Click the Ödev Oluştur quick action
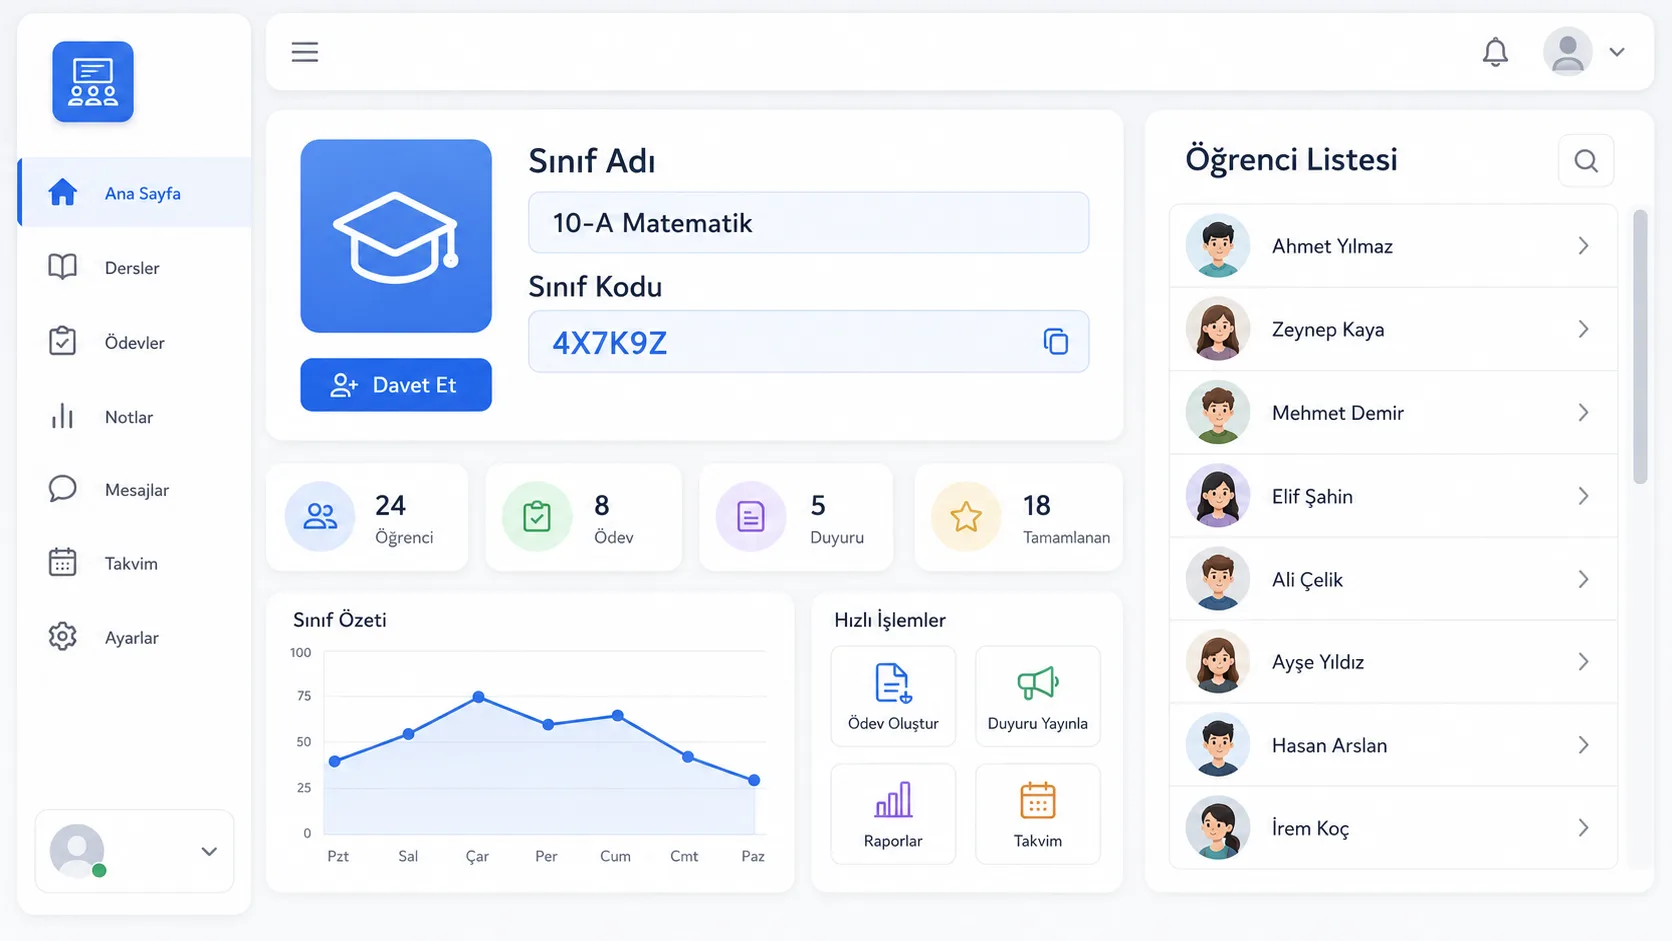The height and width of the screenshot is (941, 1672). tap(893, 696)
